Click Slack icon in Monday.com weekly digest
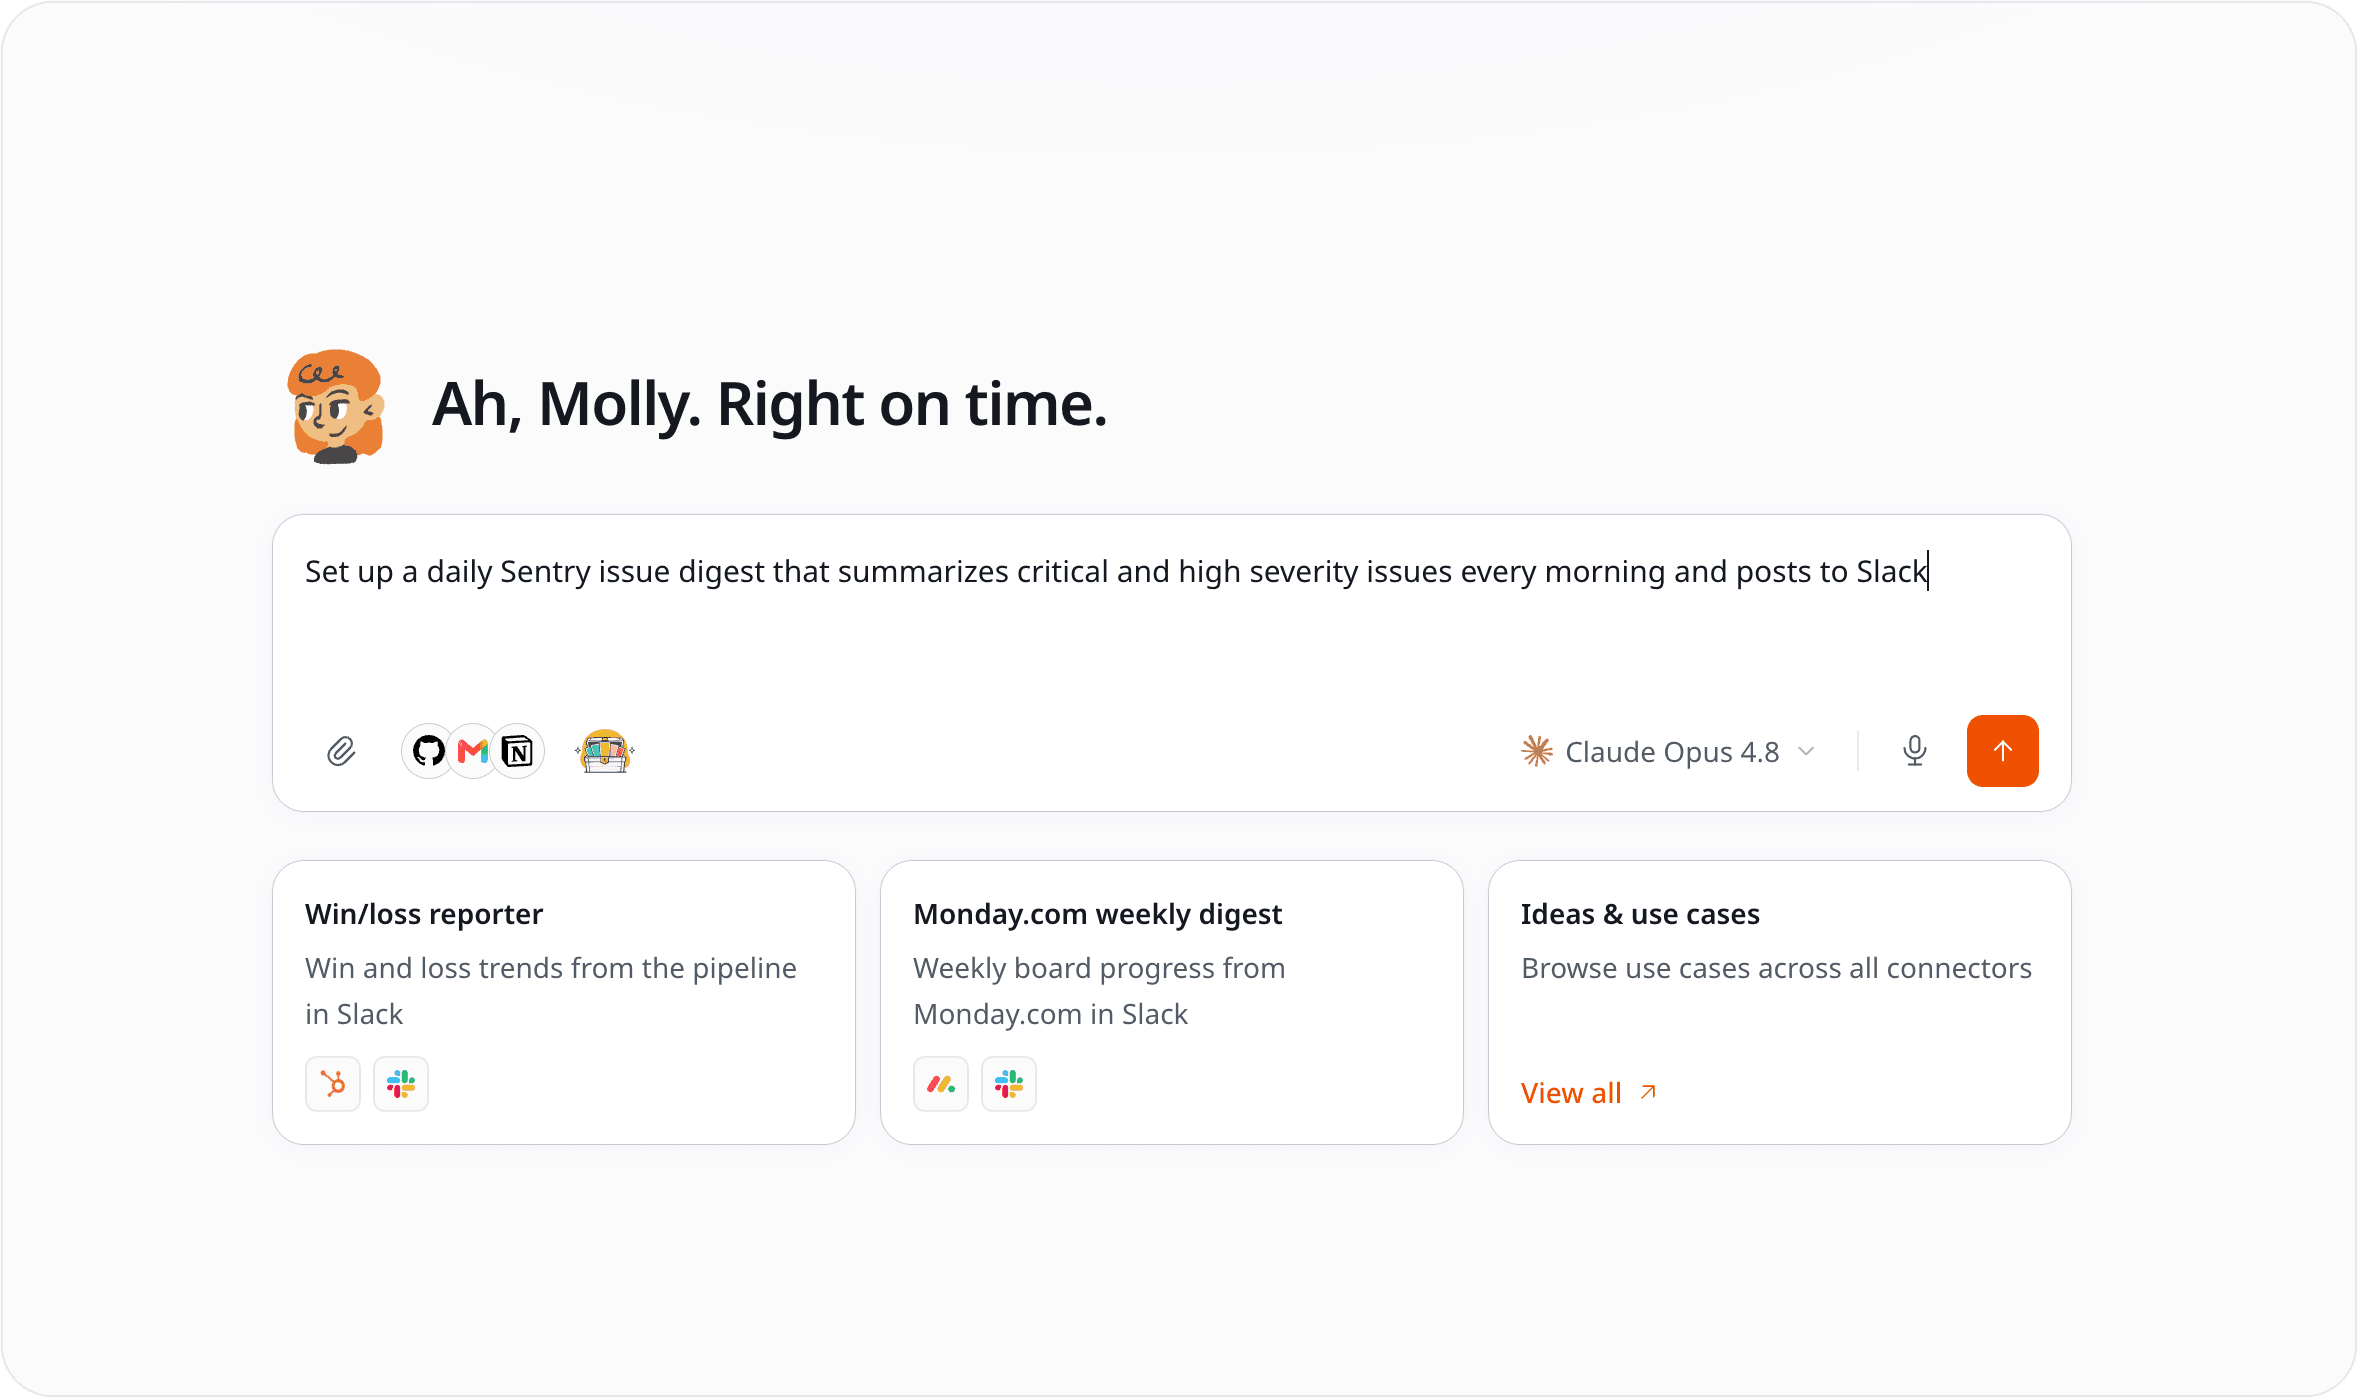This screenshot has width=2358, height=1398. tap(1009, 1084)
